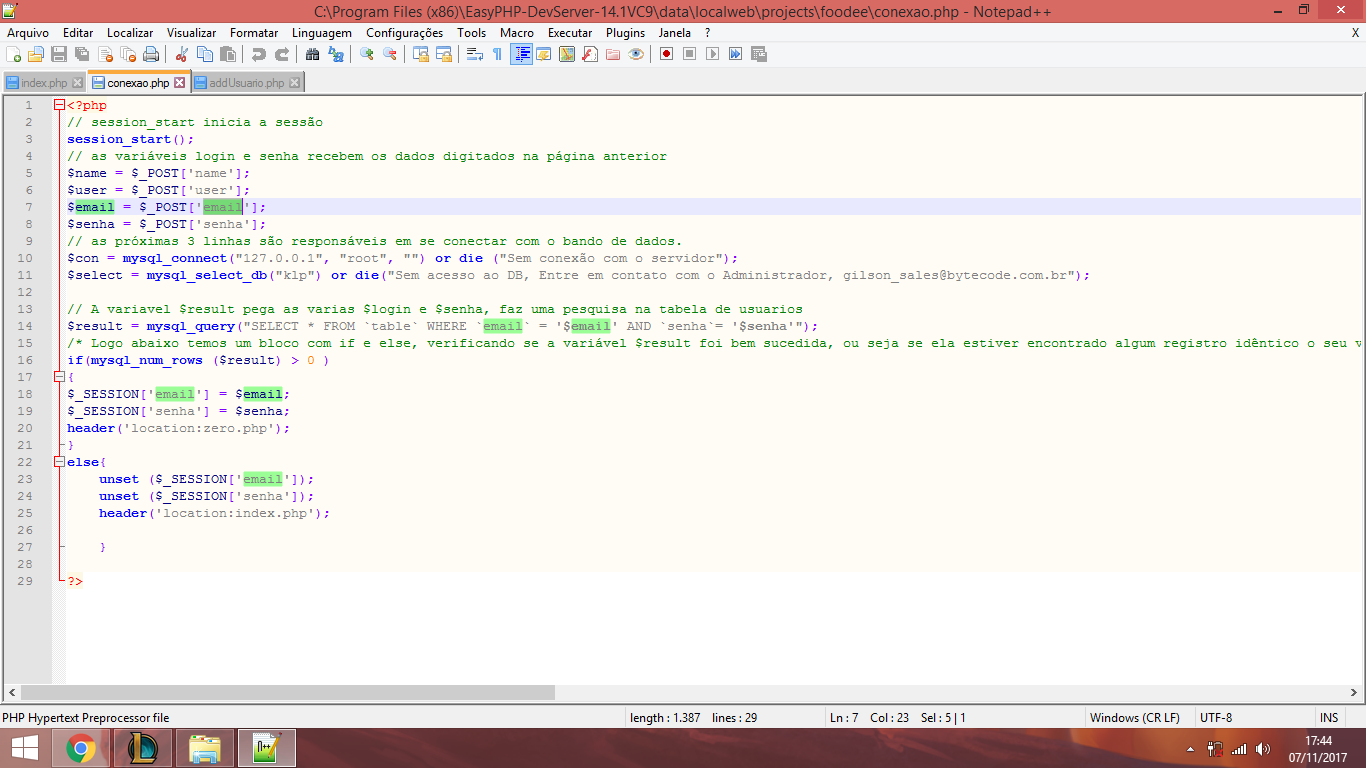Open the Executar menu
The image size is (1366, 768).
(570, 33)
